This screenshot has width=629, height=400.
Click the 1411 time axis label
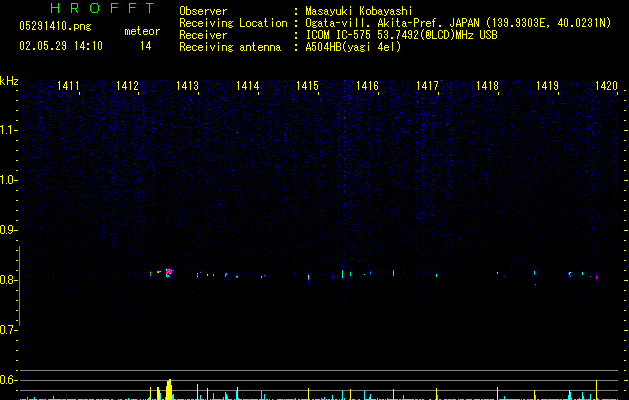point(68,86)
